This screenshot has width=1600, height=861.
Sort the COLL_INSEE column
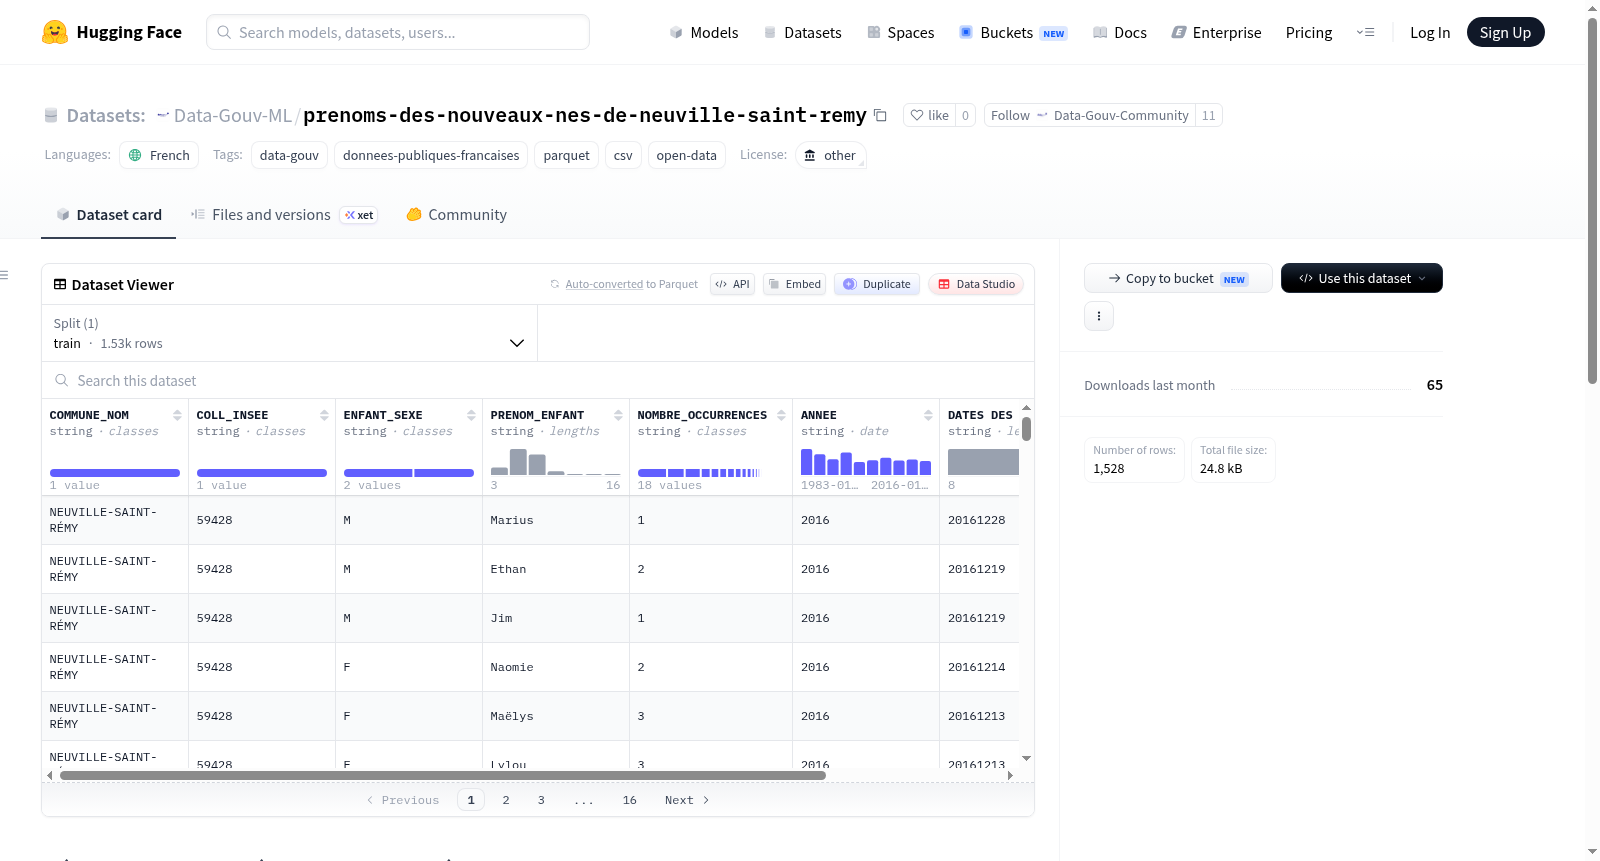(324, 415)
